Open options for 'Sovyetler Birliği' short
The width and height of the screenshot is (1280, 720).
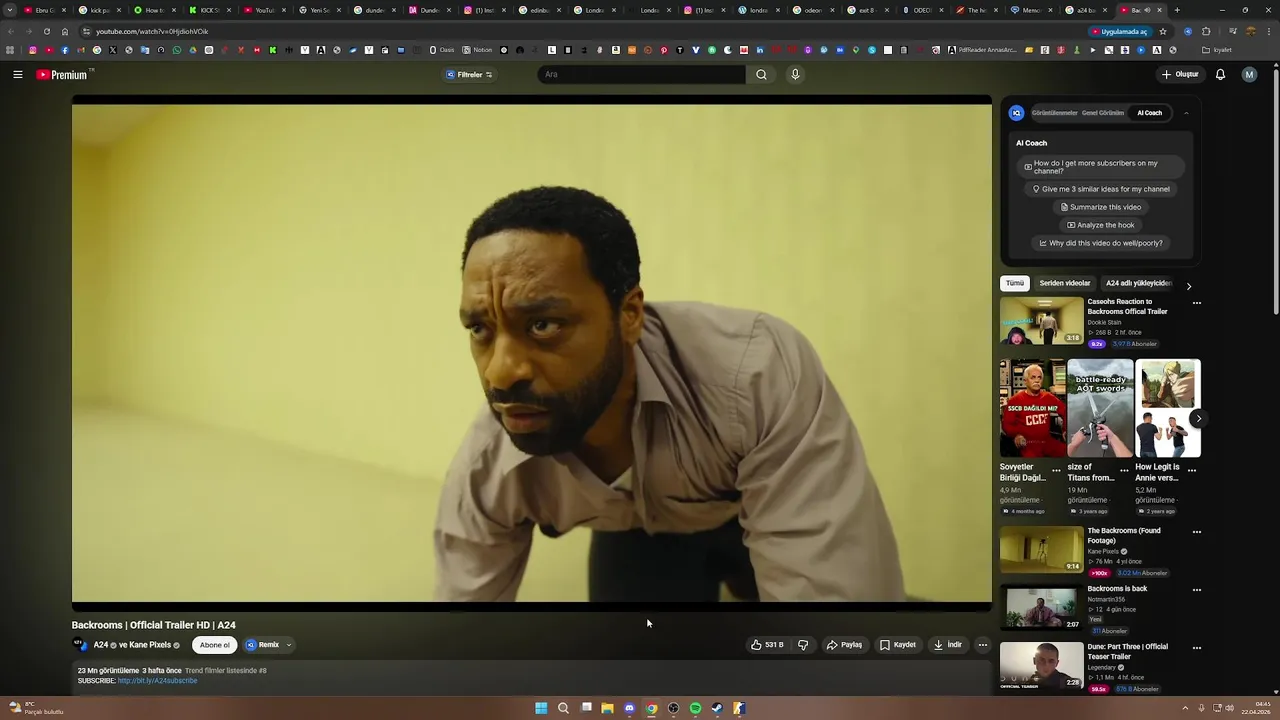1056,469
